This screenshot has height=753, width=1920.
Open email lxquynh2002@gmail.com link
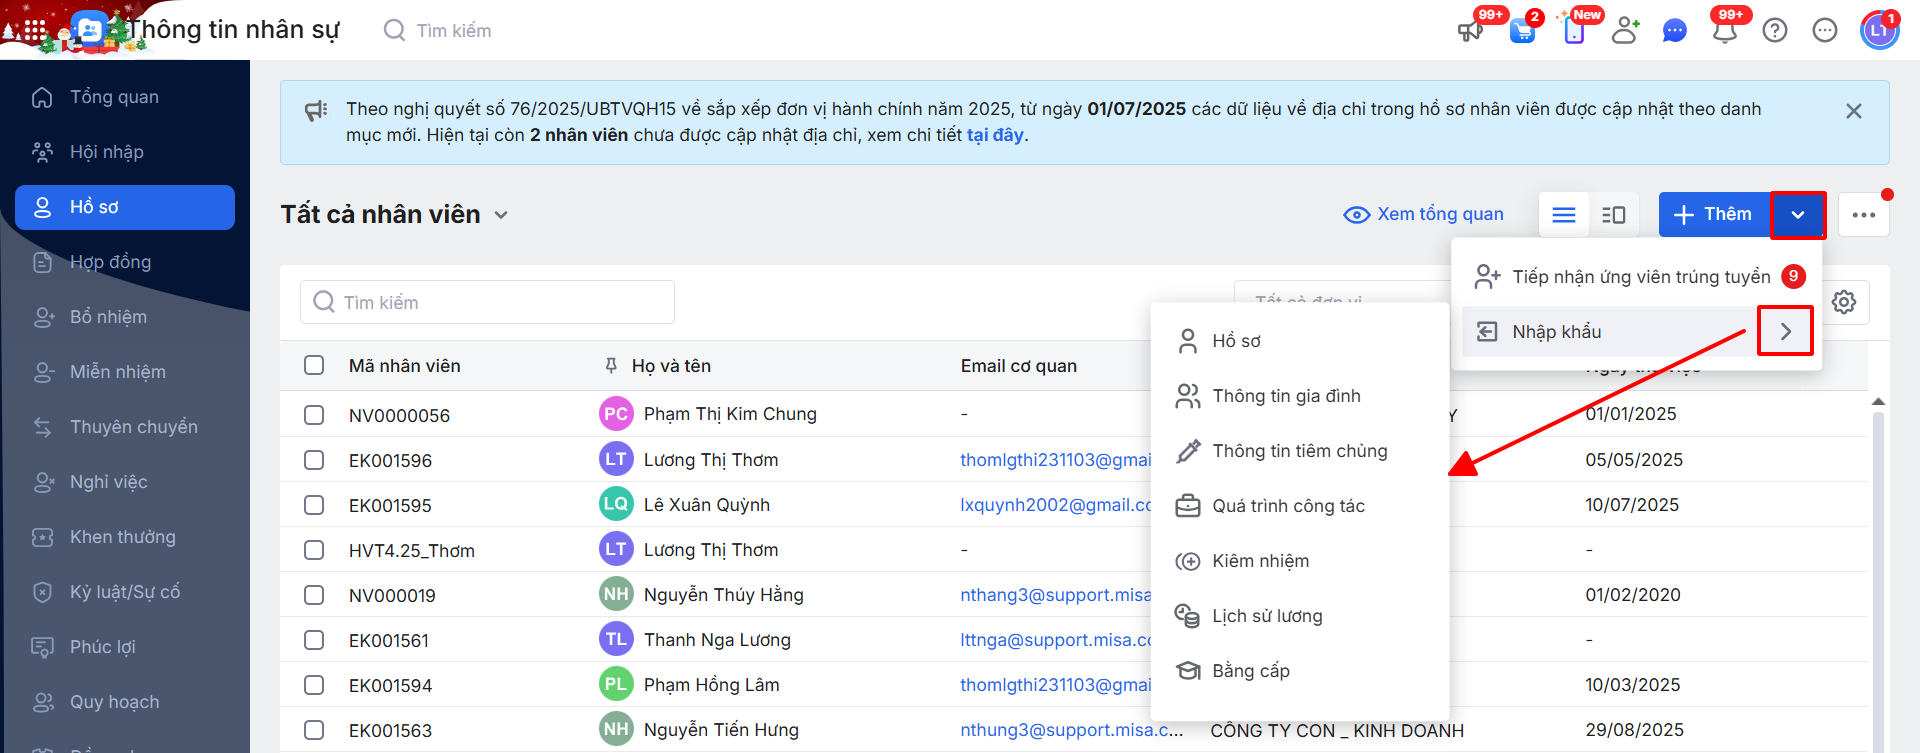[1056, 505]
